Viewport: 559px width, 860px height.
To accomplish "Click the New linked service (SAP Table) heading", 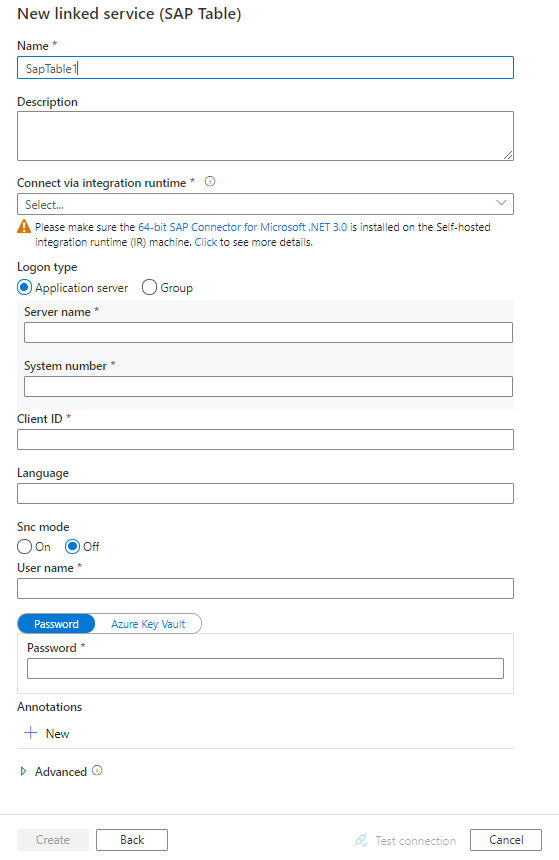I will 129,14.
